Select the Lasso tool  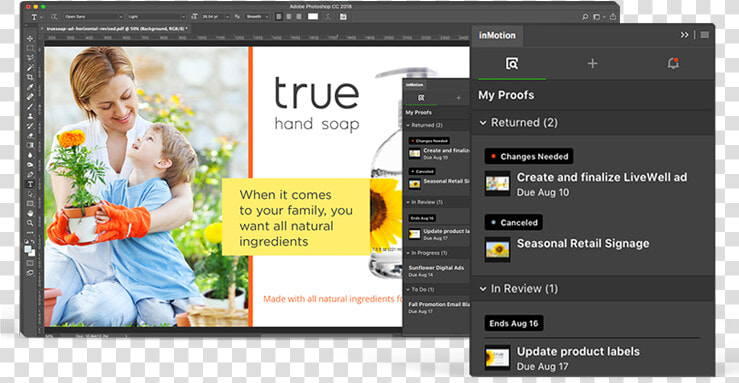pyautogui.click(x=30, y=57)
